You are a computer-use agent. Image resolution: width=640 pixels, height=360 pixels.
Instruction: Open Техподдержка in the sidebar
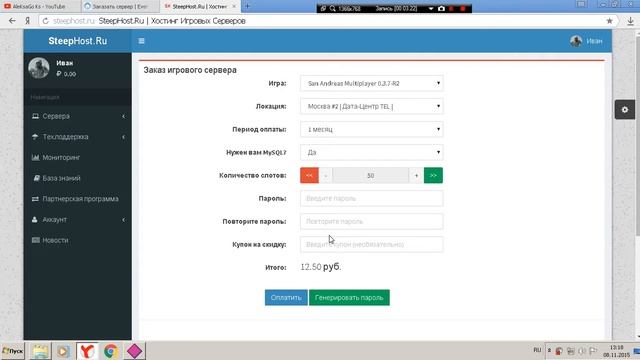point(78,137)
